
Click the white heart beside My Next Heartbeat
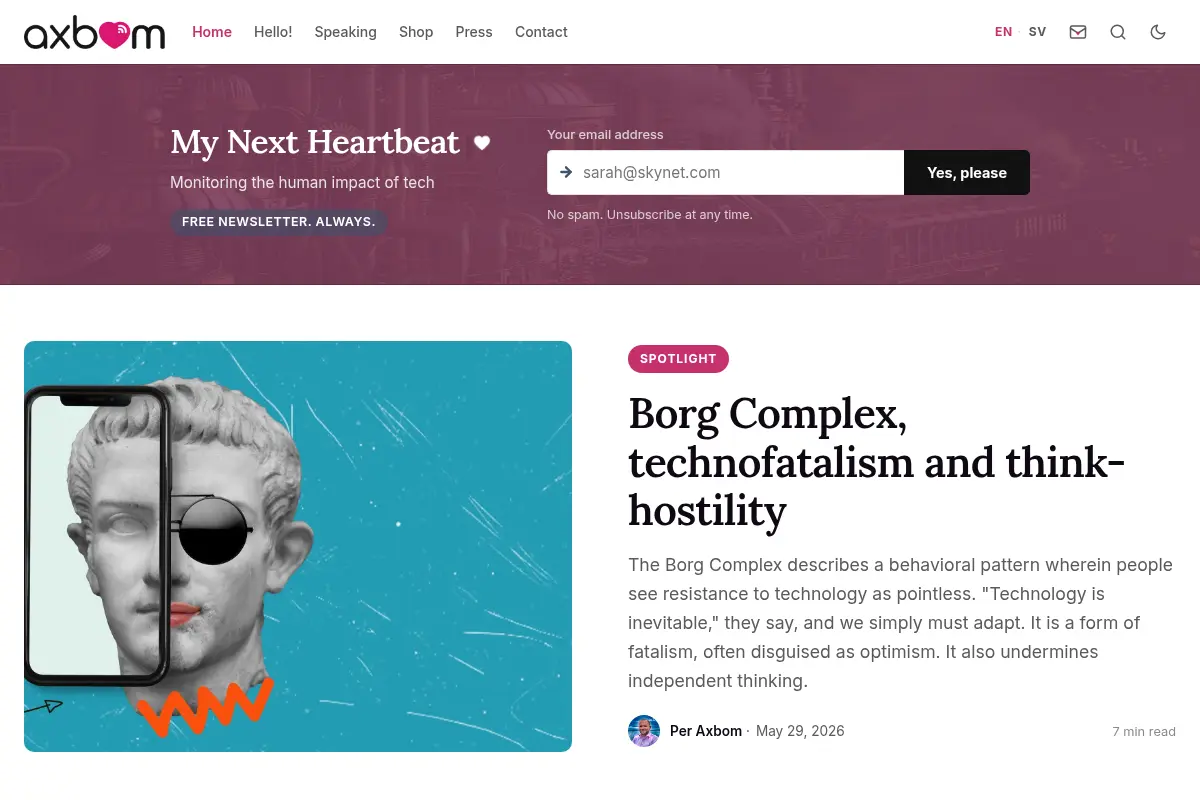[482, 143]
